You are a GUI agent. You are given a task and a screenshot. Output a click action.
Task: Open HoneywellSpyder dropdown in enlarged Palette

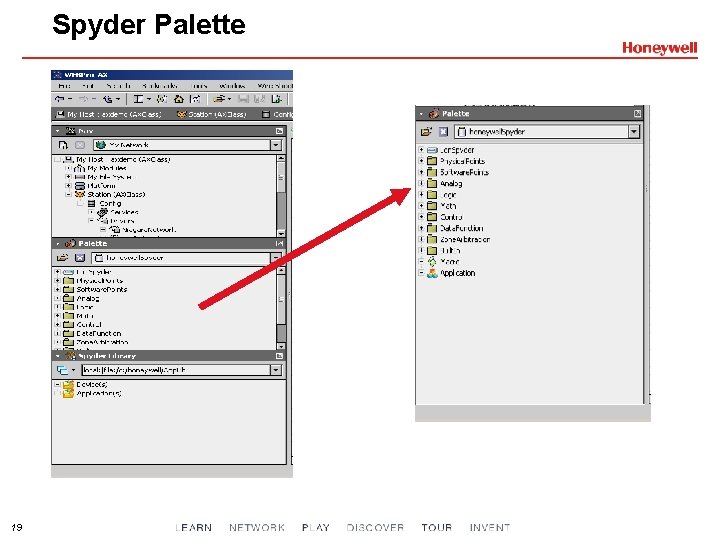(634, 132)
